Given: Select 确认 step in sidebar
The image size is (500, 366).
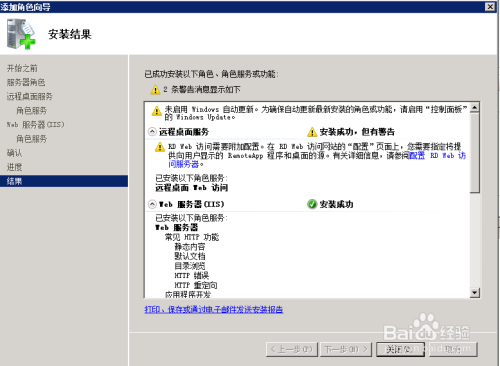Looking at the screenshot, I should tap(14, 153).
